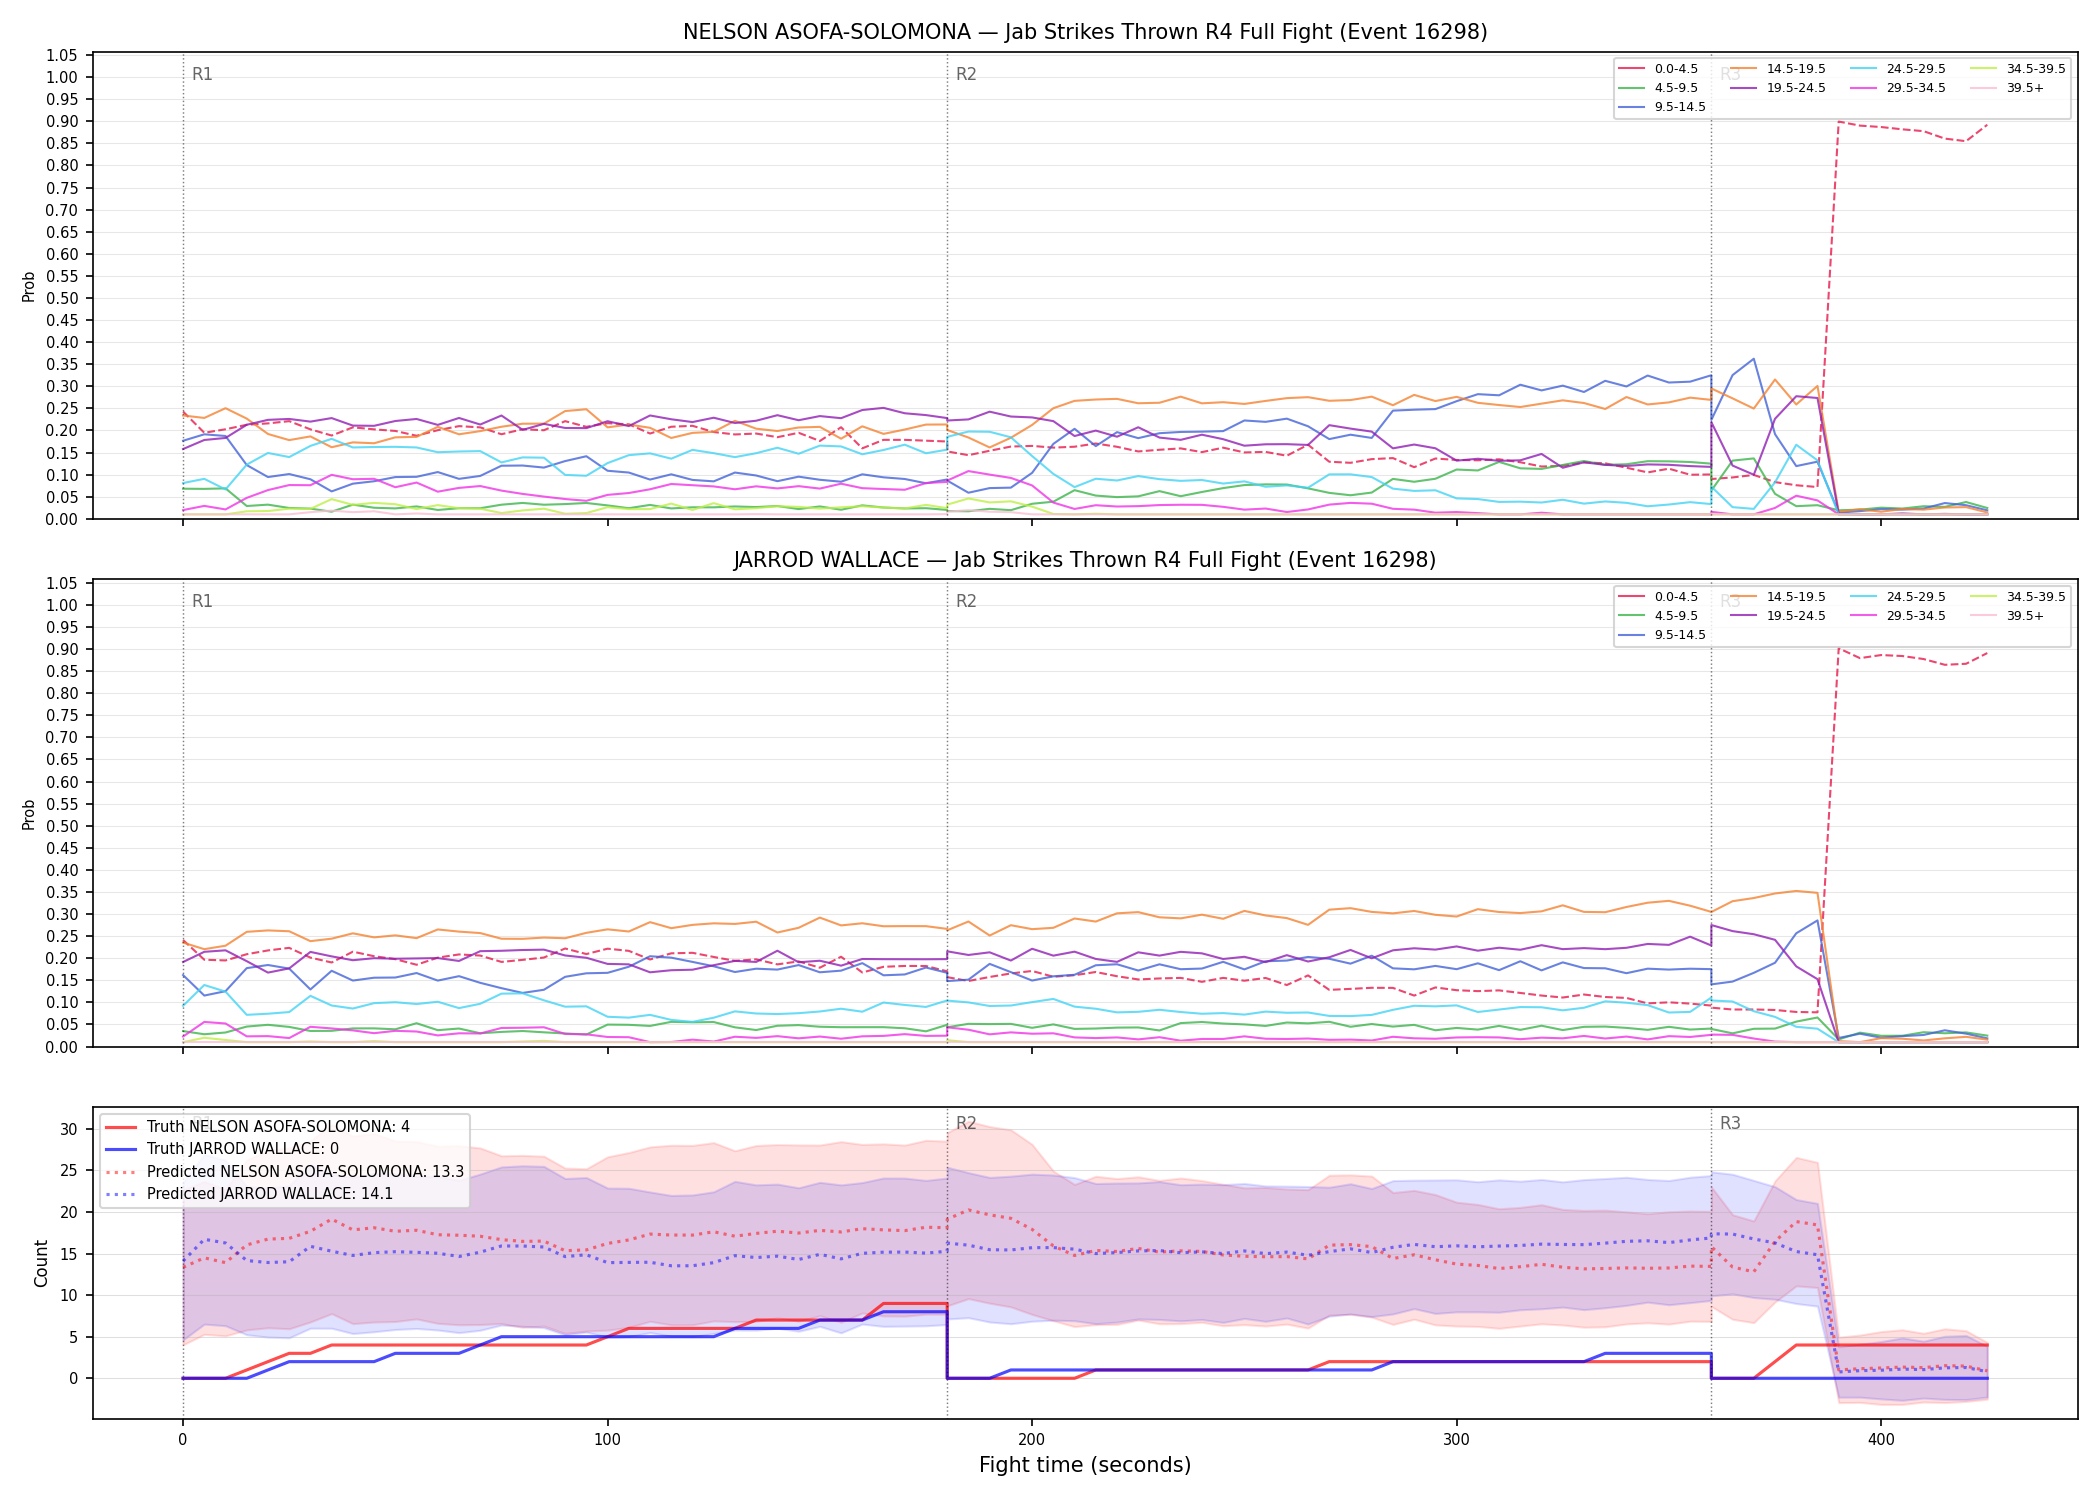Click the 'Prob' y-axis label of Nelson chart
Image resolution: width=2100 pixels, height=1500 pixels.
[x=29, y=286]
